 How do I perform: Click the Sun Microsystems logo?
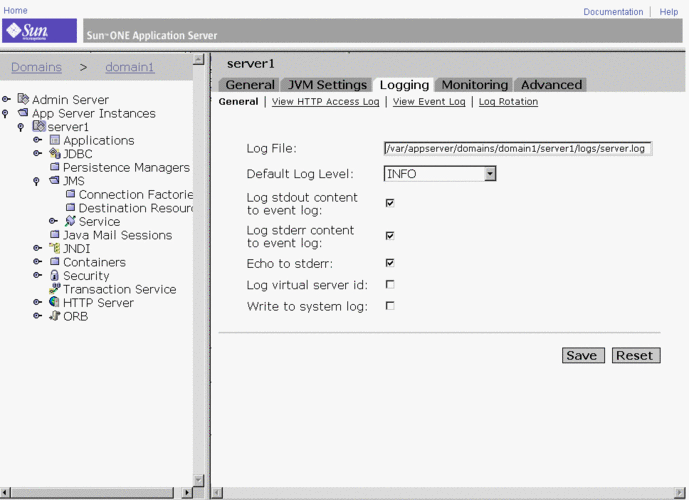[x=39, y=31]
